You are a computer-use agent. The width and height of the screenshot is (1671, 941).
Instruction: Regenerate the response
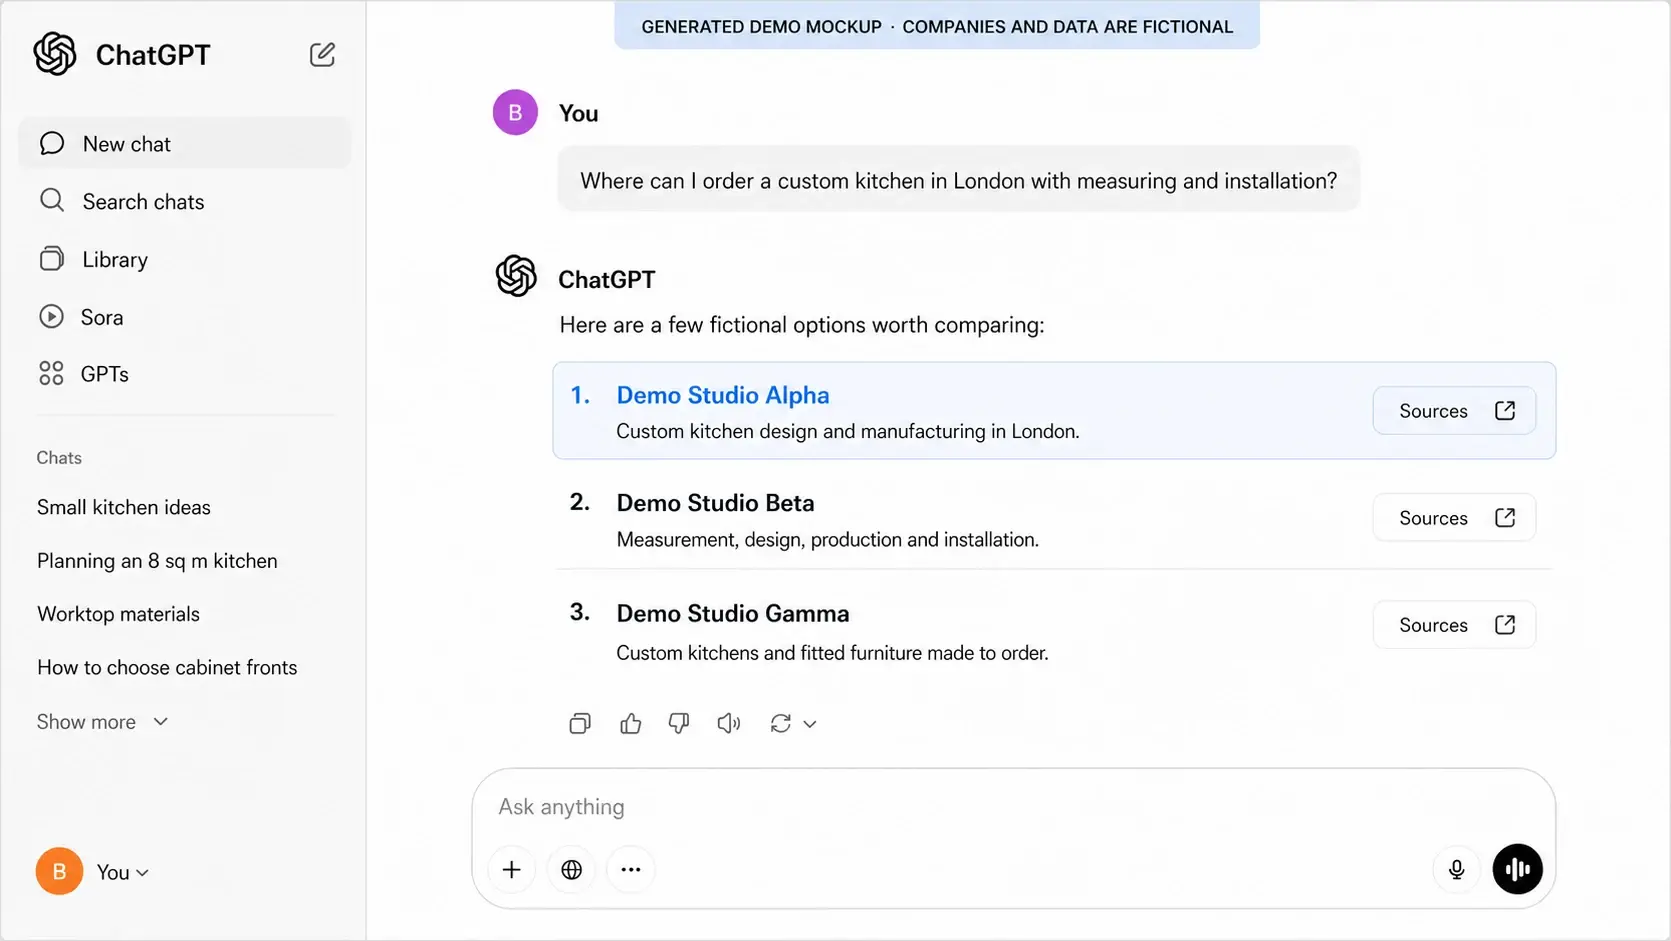tap(781, 723)
